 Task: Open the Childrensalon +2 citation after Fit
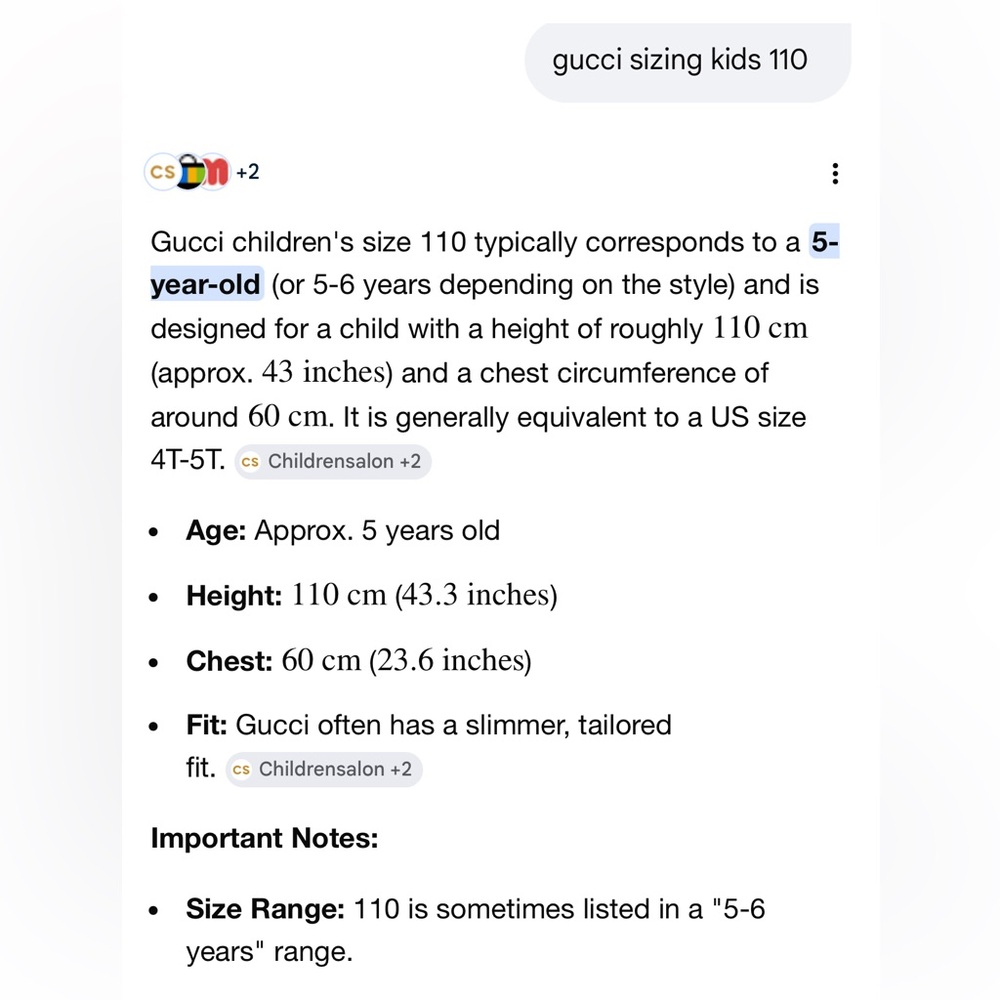324,769
